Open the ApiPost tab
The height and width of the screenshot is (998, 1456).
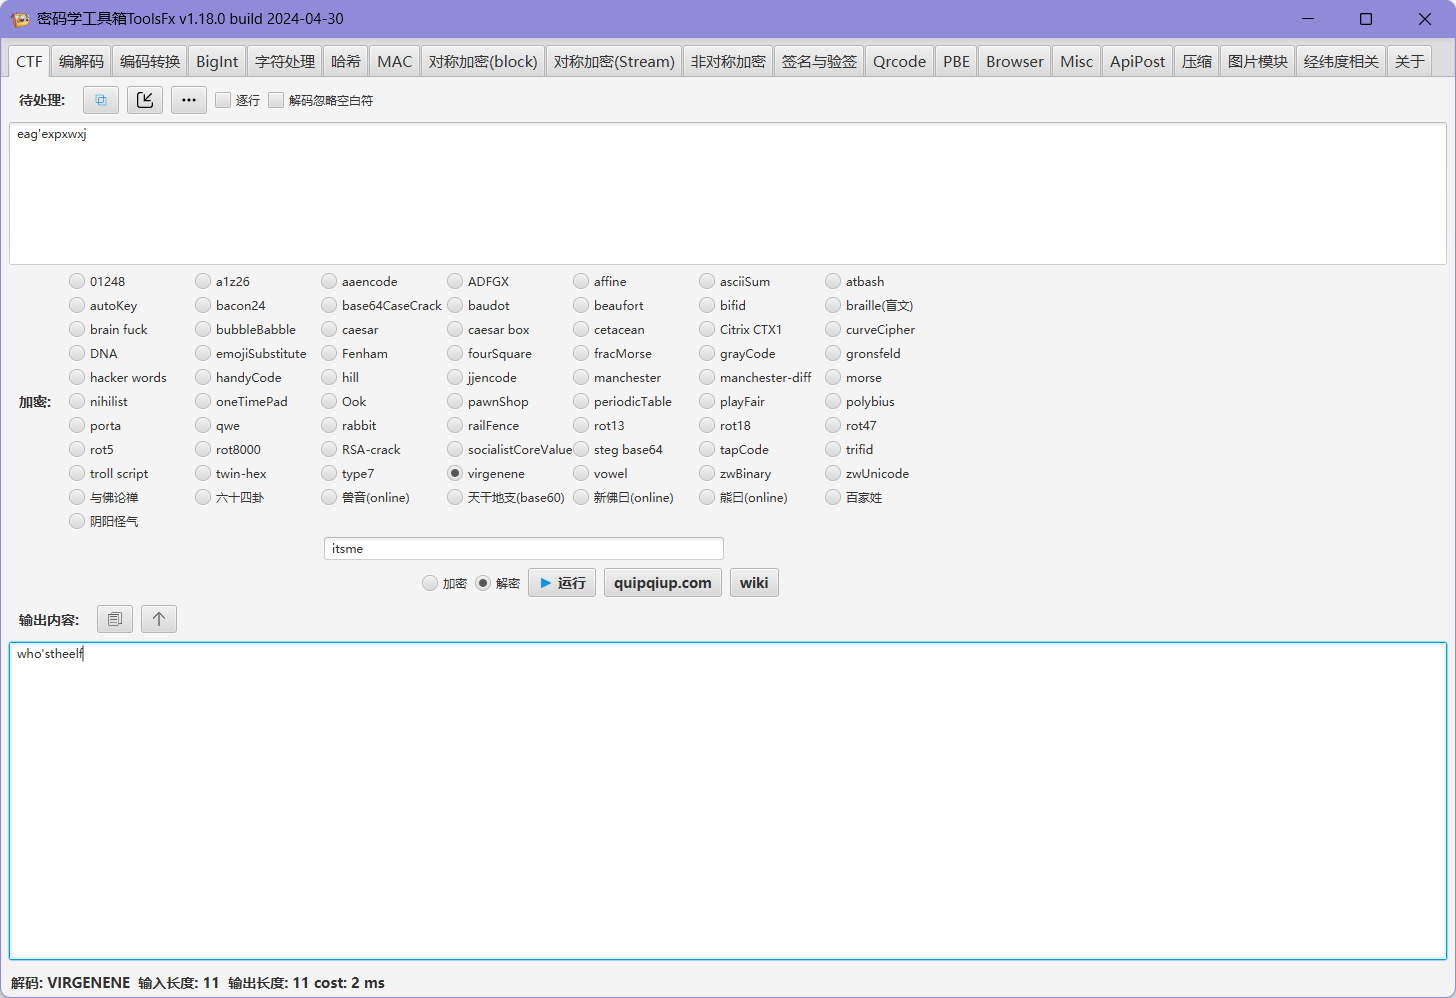click(1137, 61)
